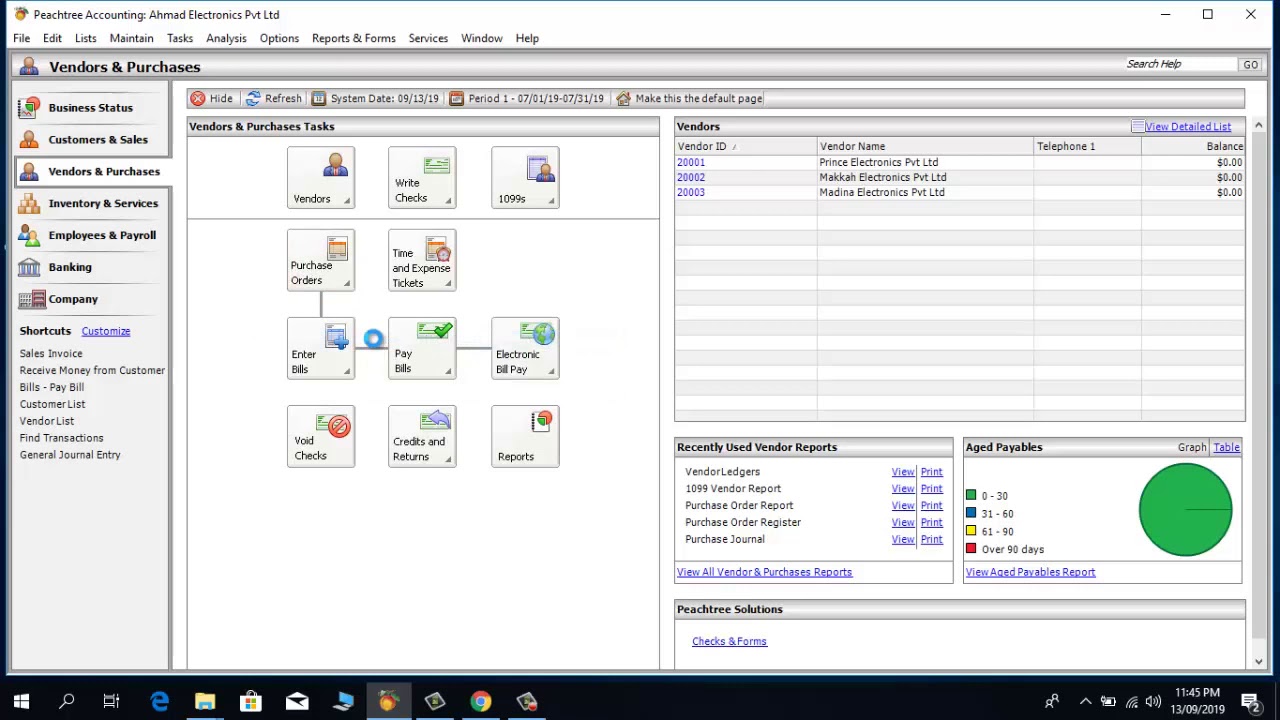Expand Time and Expense Tickets dropdown arrow
This screenshot has height=720, width=1280.
click(x=448, y=284)
